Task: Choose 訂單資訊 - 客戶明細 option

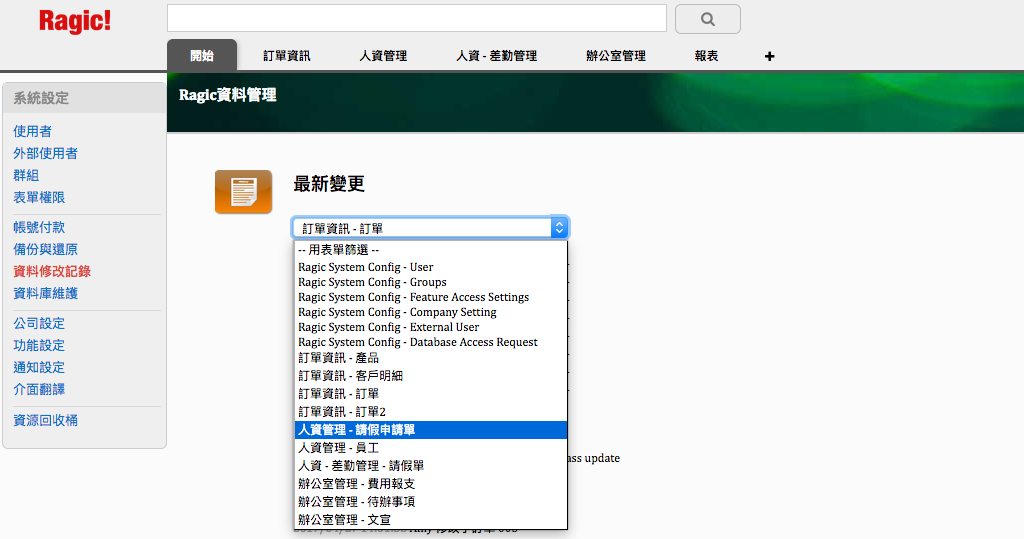Action: coord(431,376)
